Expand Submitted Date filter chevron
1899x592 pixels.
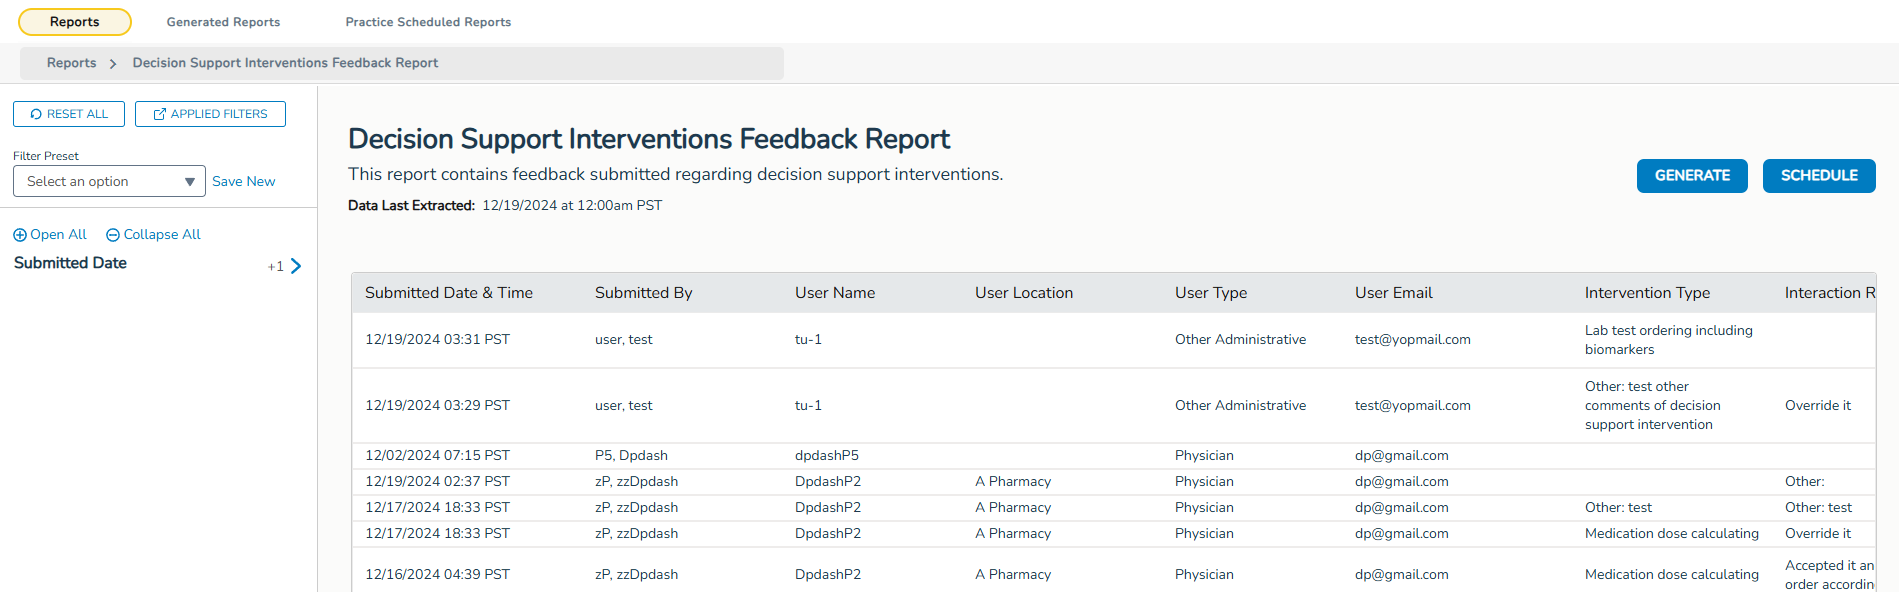pyautogui.click(x=296, y=266)
